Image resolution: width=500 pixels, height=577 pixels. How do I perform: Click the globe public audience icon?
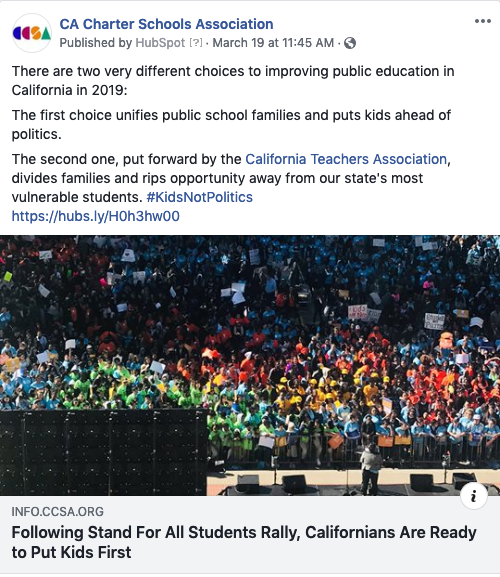coord(350,43)
